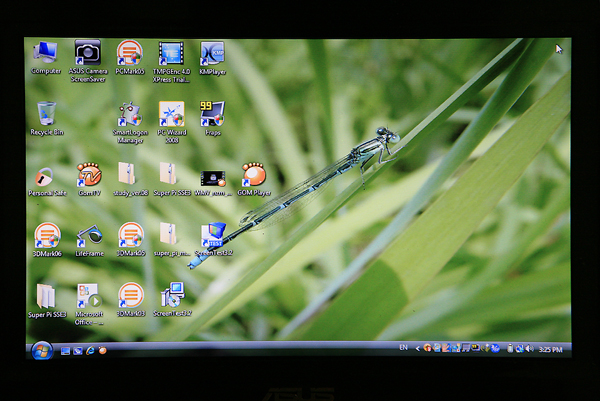
Task: Select Super Pi SSE3 zip folder
Action: coord(172,179)
